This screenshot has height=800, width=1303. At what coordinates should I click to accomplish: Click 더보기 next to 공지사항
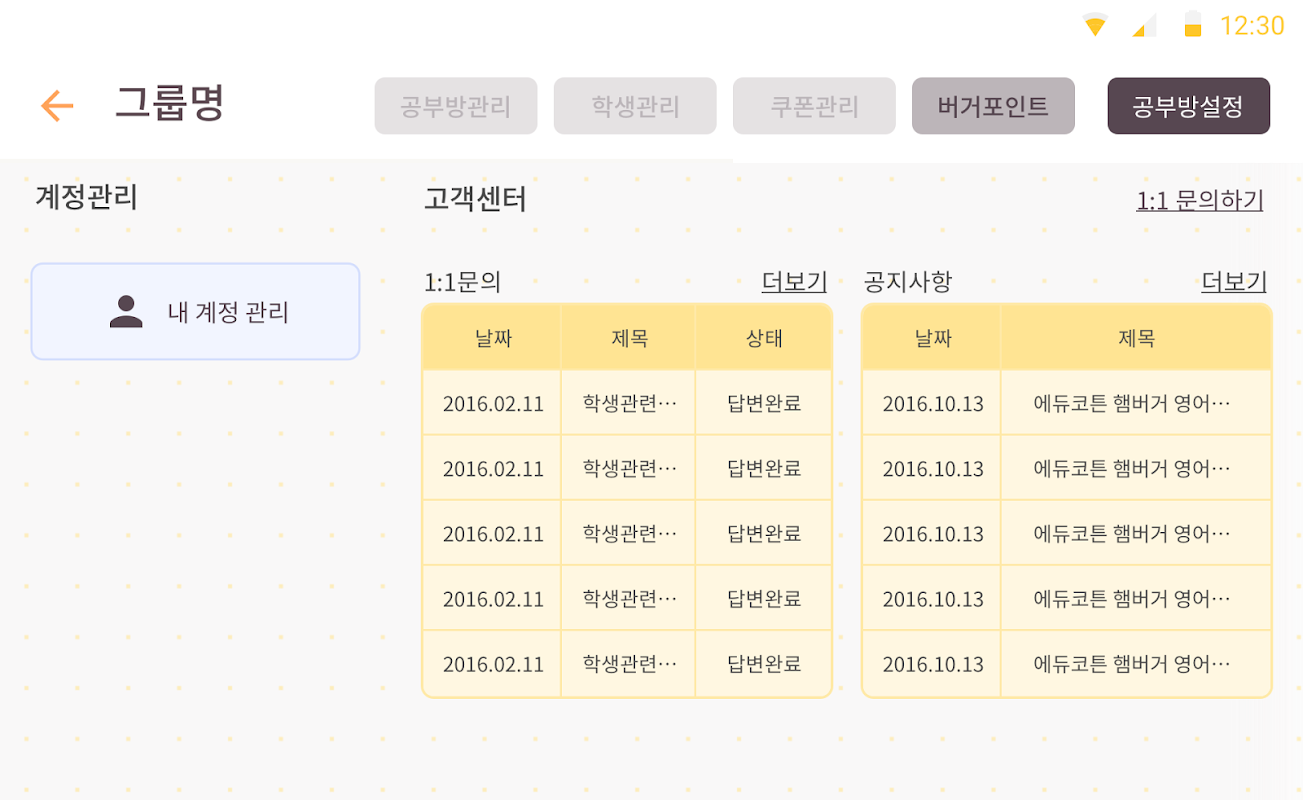coord(1233,282)
